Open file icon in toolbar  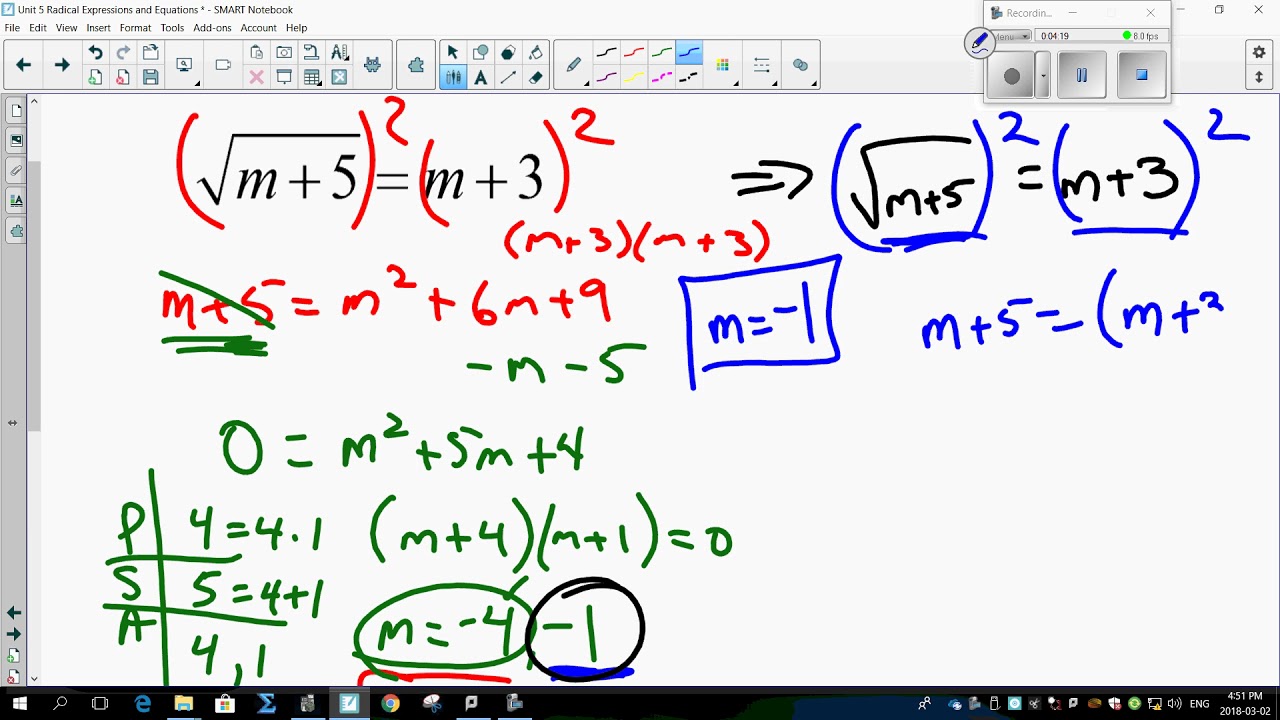tap(150, 53)
